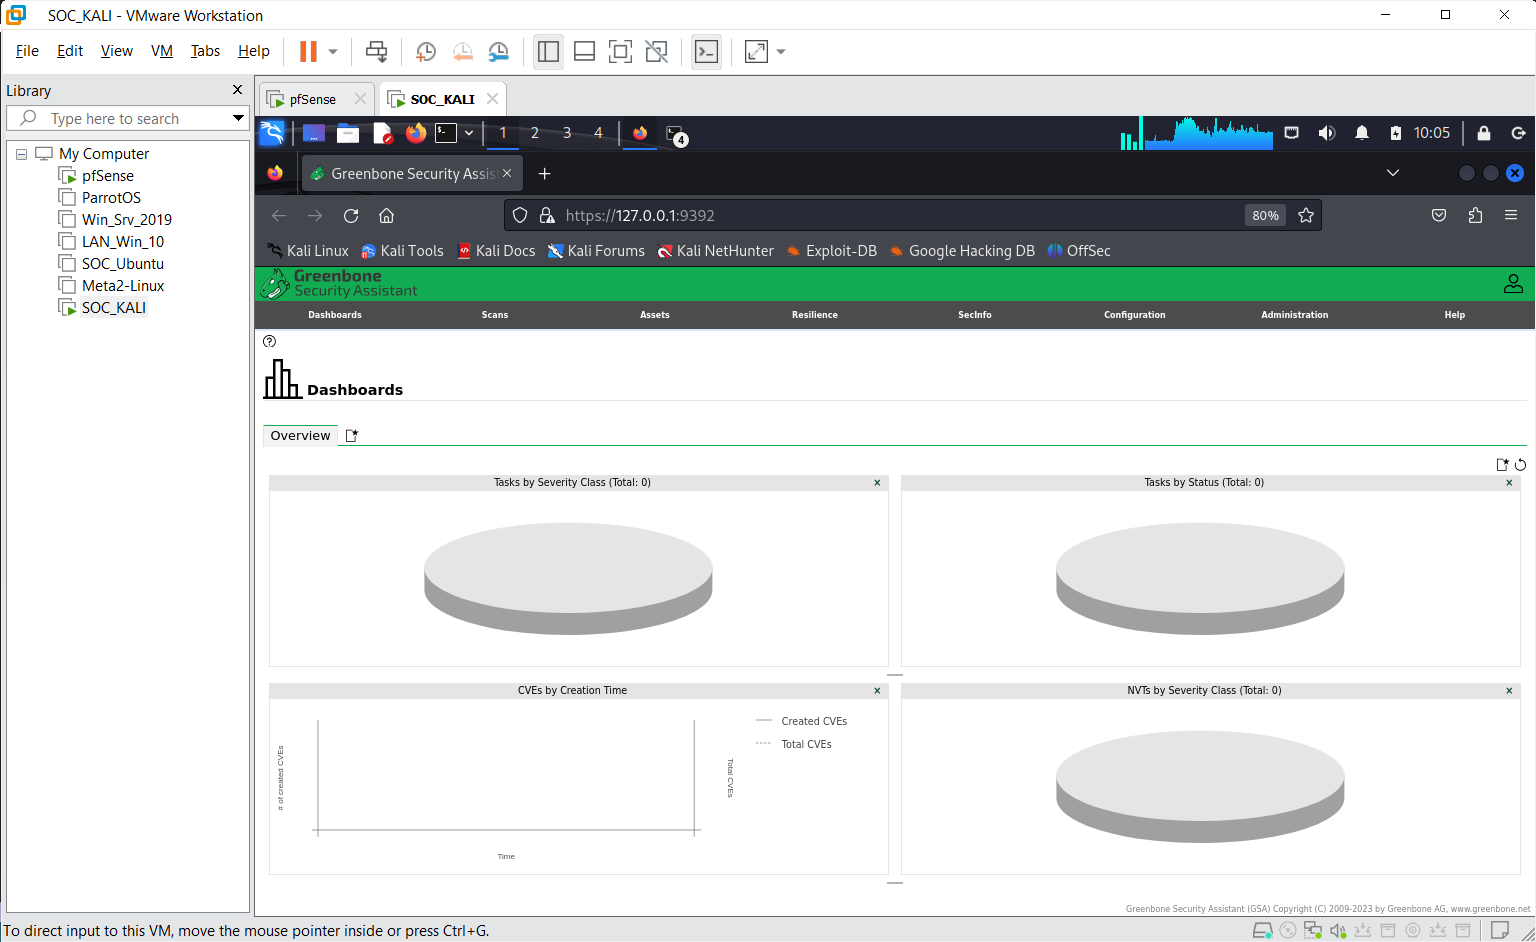Screen dimensions: 1536x942
Task: Open the Greenbone Scans menu
Action: point(495,315)
